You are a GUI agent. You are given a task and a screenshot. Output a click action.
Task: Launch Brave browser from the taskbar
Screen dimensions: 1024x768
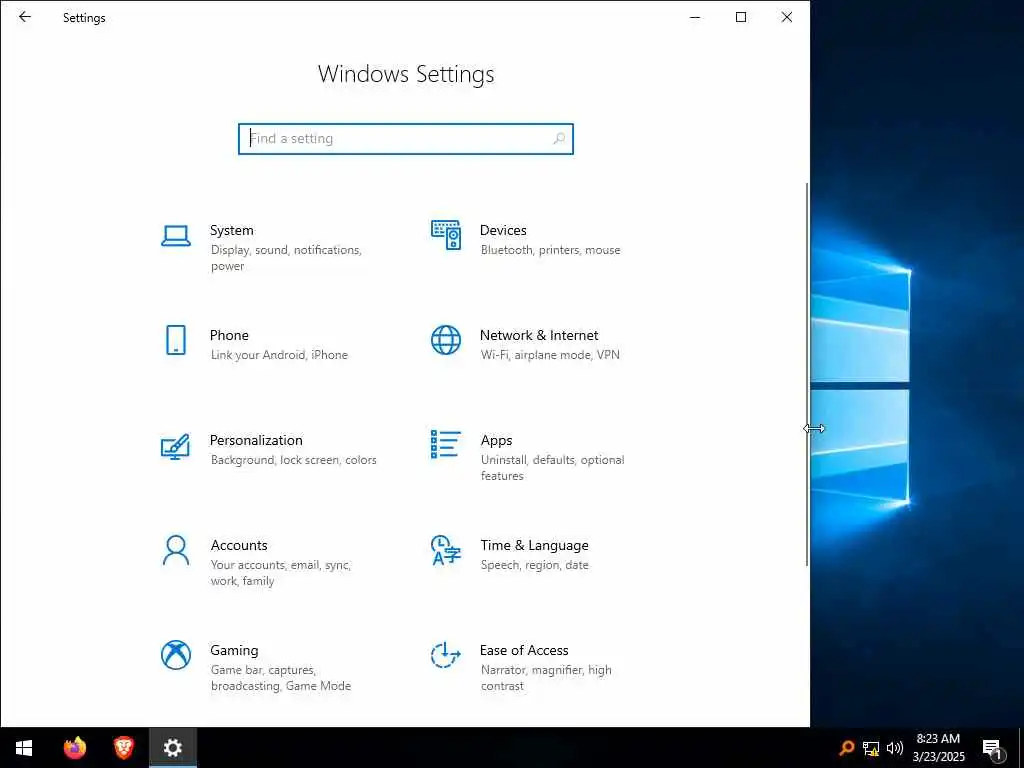[x=123, y=748]
